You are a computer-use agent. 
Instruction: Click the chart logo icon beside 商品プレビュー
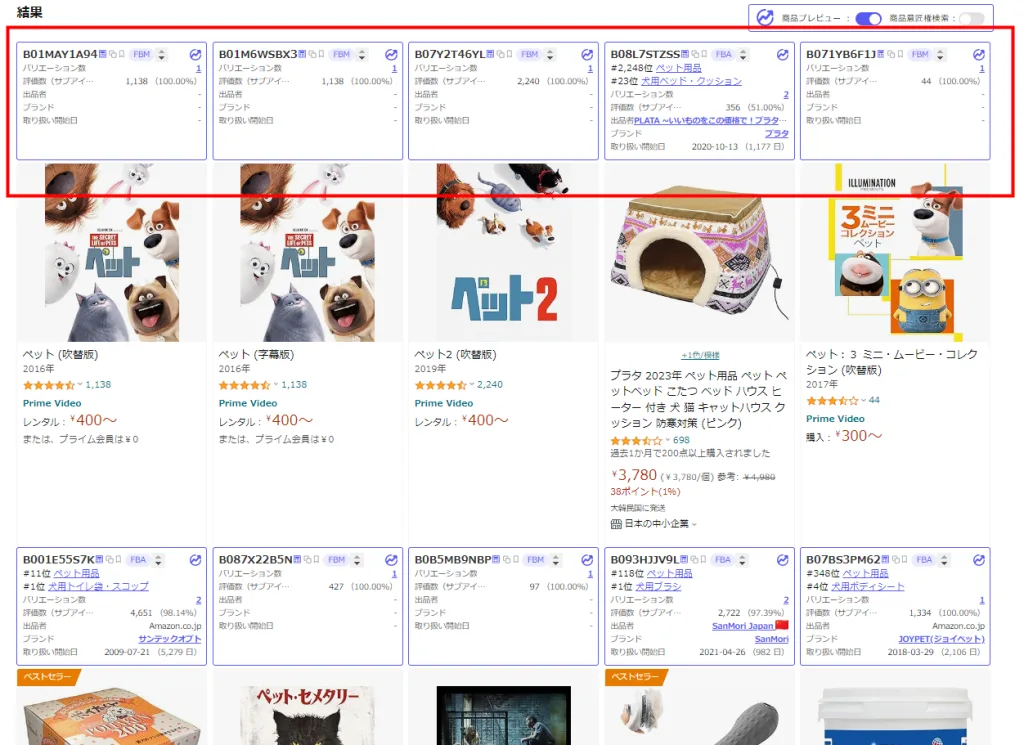pyautogui.click(x=765, y=18)
